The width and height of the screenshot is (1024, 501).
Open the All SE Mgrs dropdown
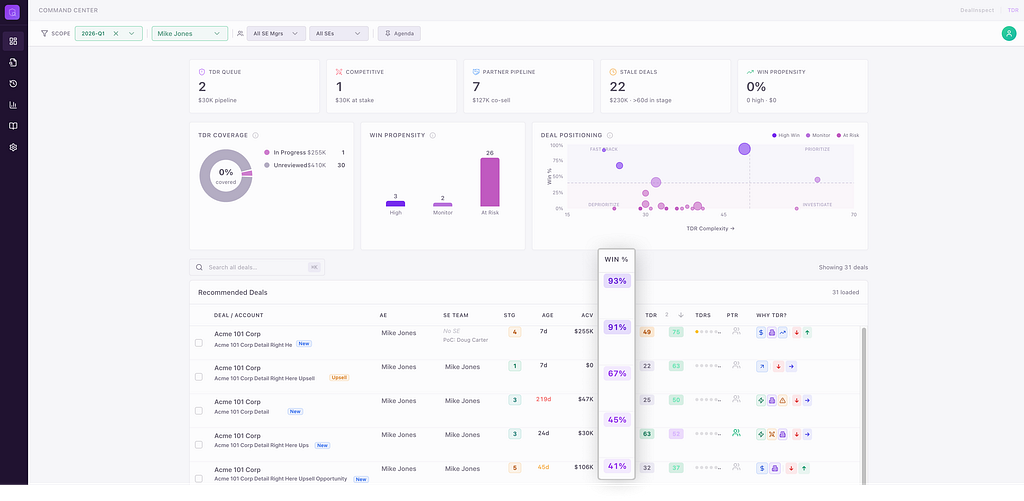pyautogui.click(x=276, y=33)
